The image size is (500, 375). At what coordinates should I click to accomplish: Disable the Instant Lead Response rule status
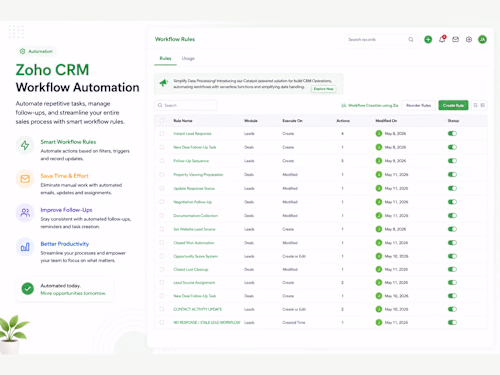click(x=452, y=134)
